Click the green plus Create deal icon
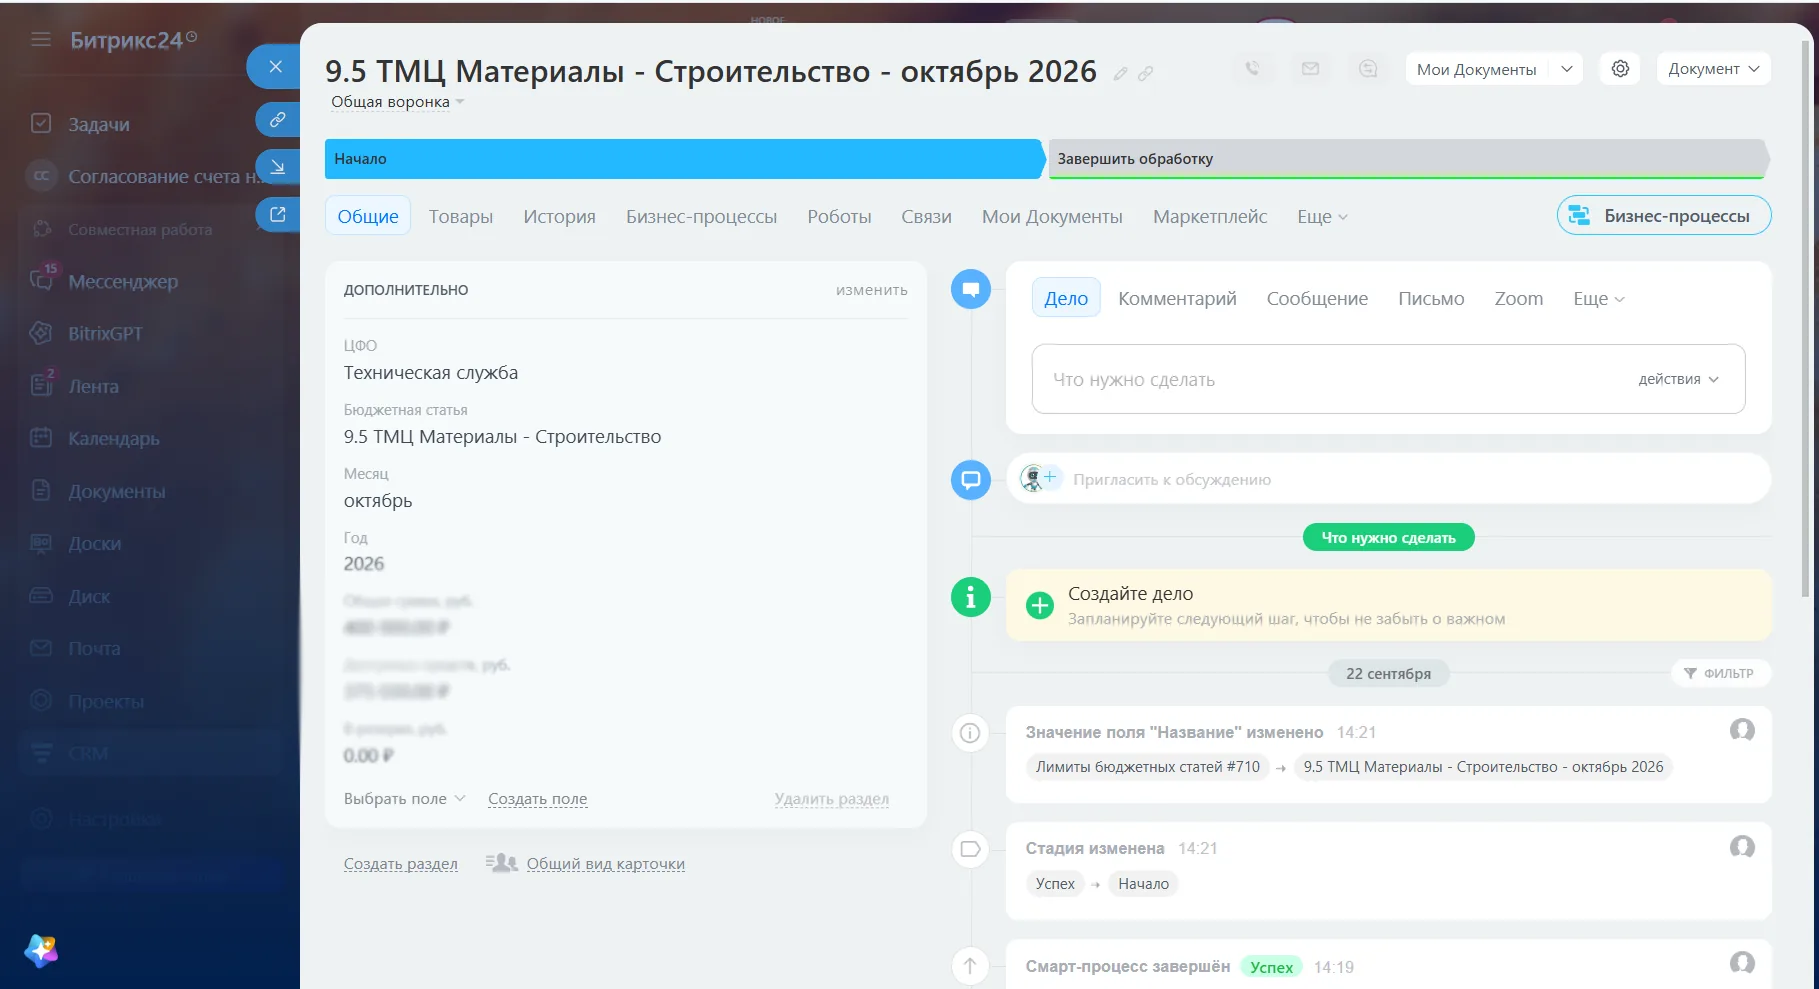Viewport: 1819px width, 989px height. 1040,605
